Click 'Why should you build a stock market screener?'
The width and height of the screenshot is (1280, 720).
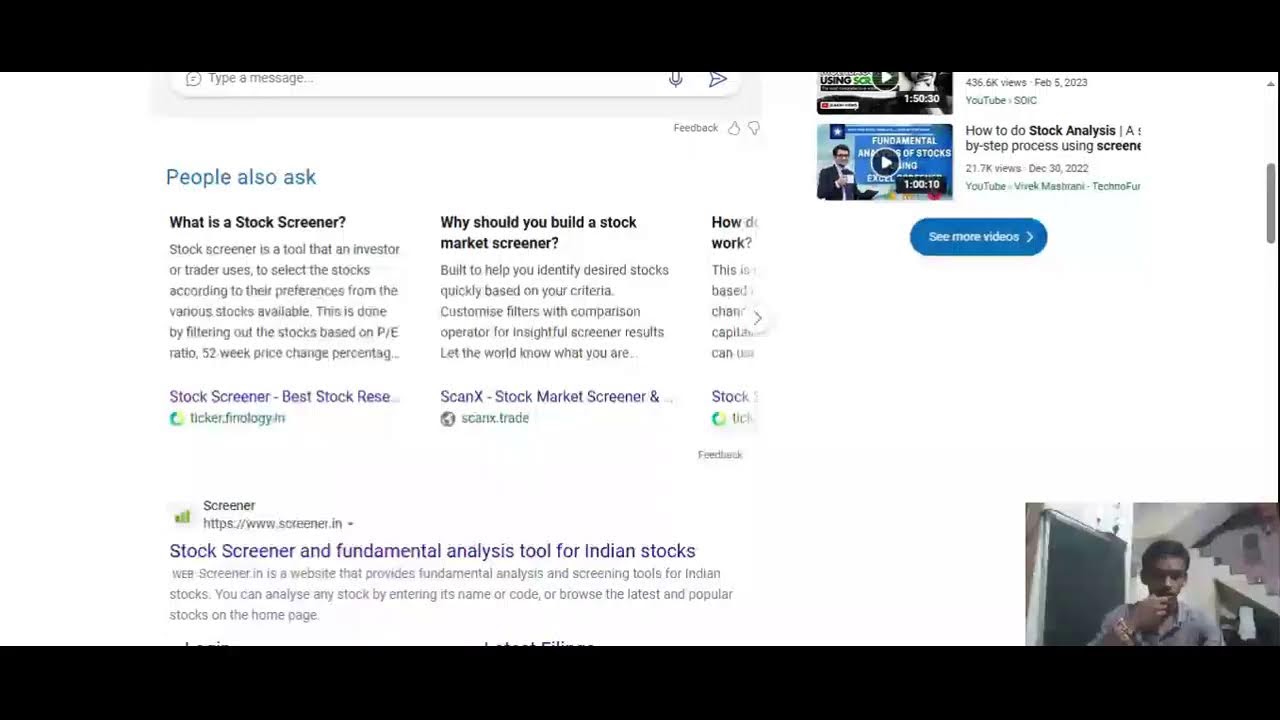click(x=538, y=232)
